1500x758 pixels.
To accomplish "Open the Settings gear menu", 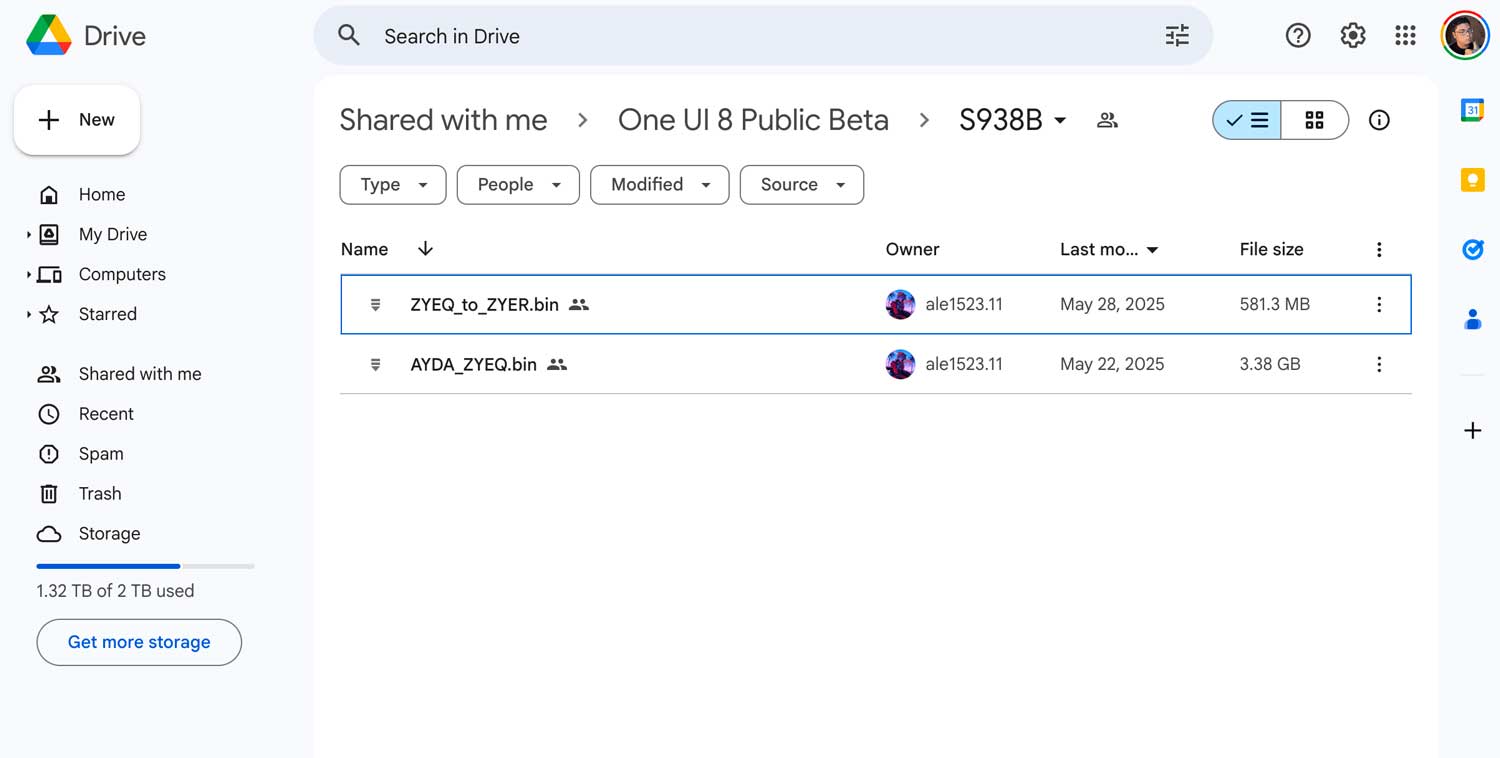I will click(x=1353, y=36).
